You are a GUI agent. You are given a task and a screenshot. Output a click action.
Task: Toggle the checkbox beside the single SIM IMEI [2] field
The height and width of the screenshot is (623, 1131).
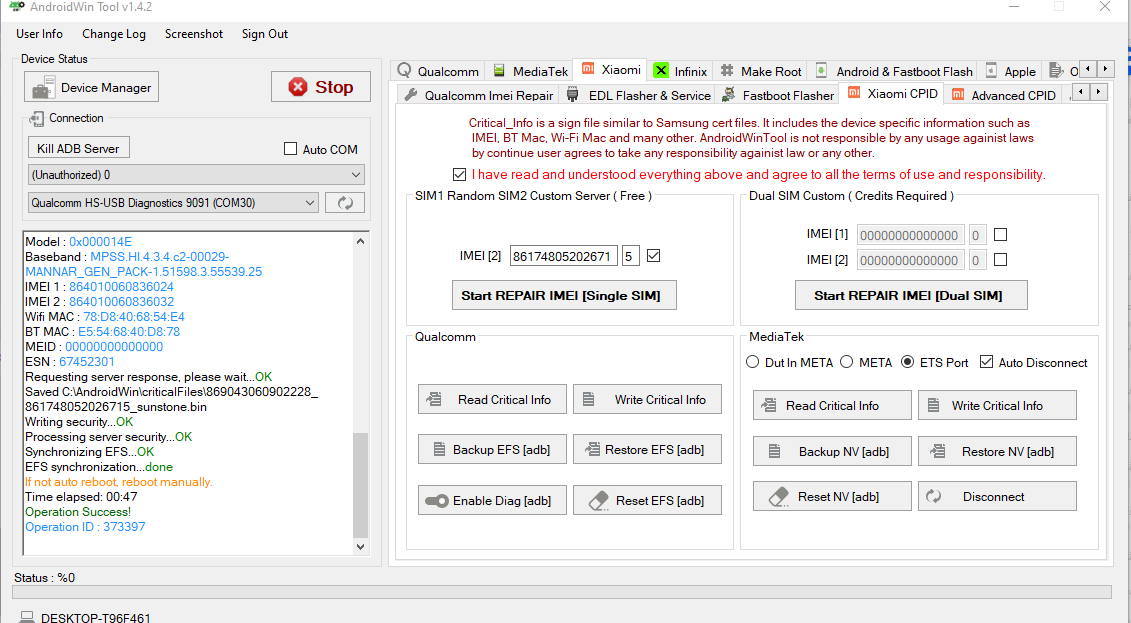653,255
